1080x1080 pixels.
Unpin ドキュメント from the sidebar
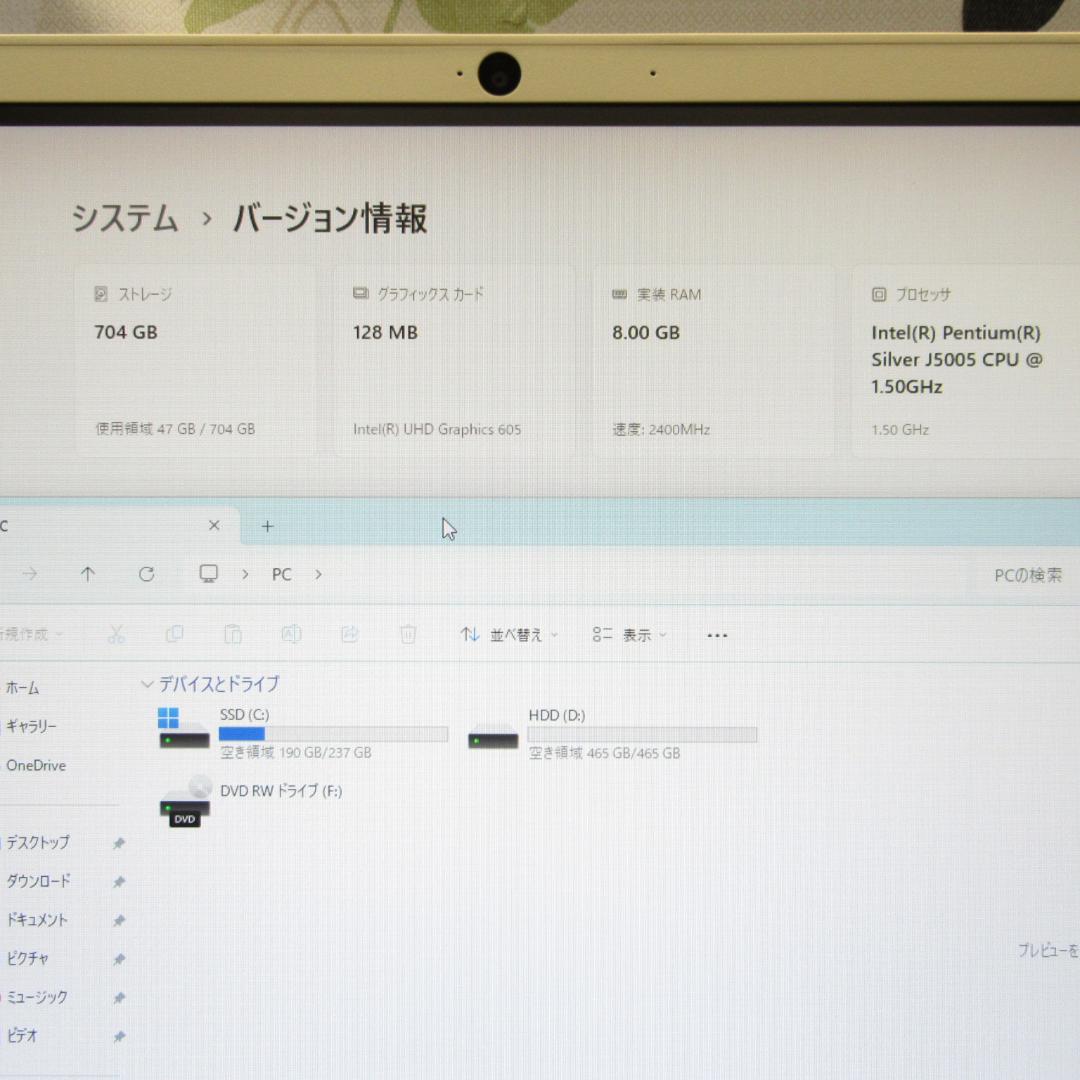(x=119, y=920)
